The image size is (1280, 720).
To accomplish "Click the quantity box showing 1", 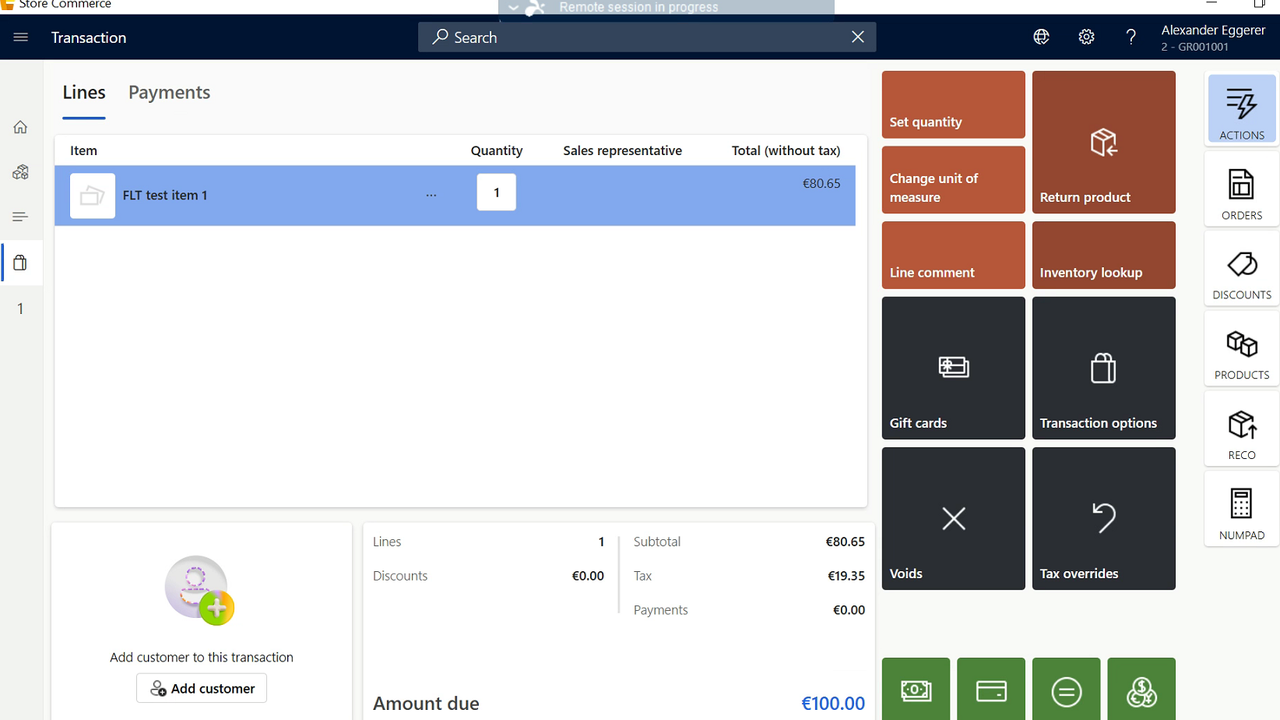I will coord(496,193).
